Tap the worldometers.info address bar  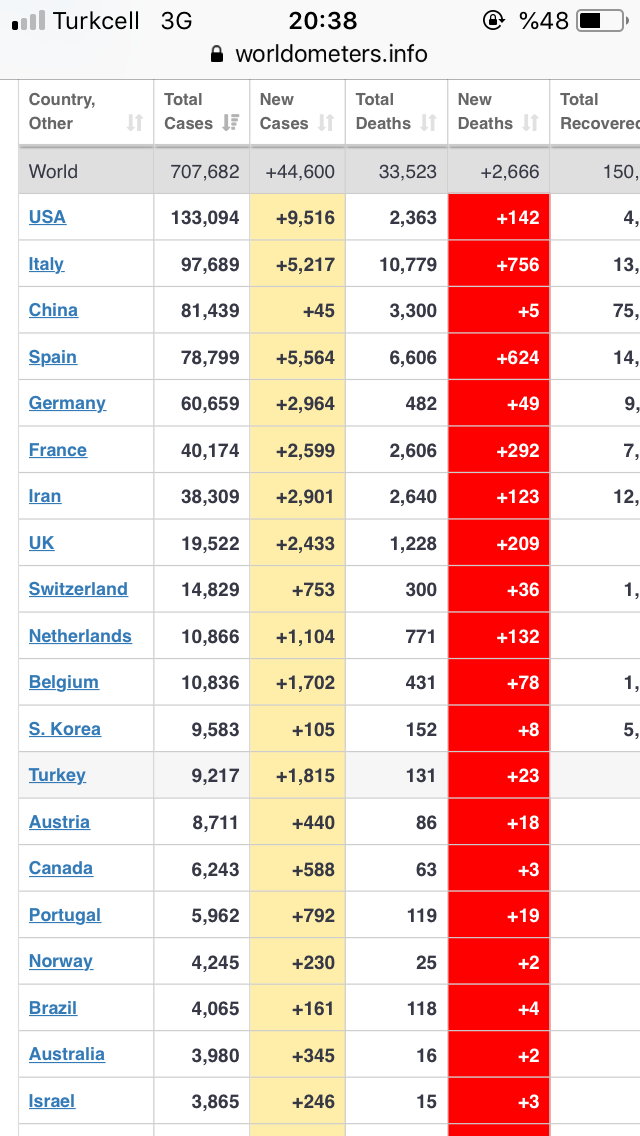(x=319, y=54)
